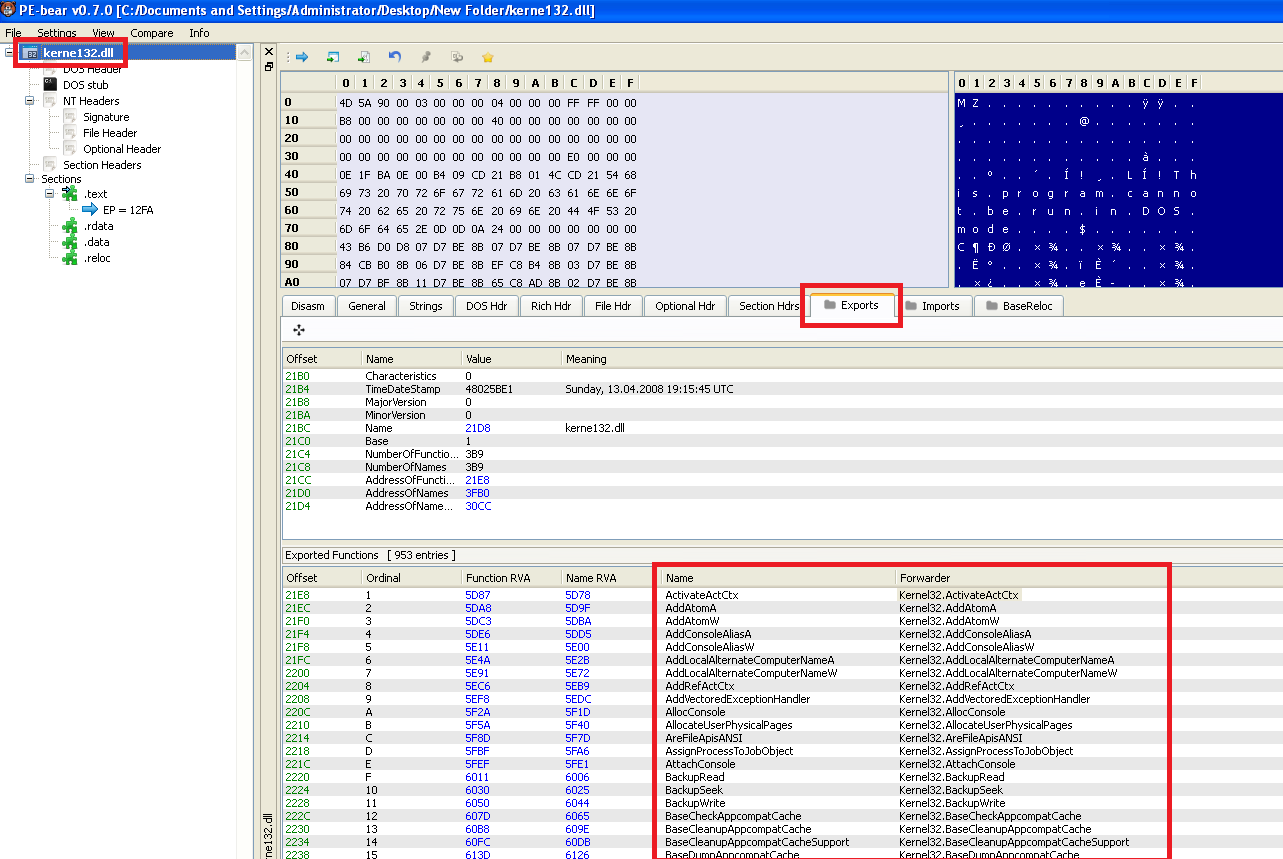Click the .rdata section puzzle icon
This screenshot has width=1283, height=859.
pyautogui.click(x=70, y=226)
